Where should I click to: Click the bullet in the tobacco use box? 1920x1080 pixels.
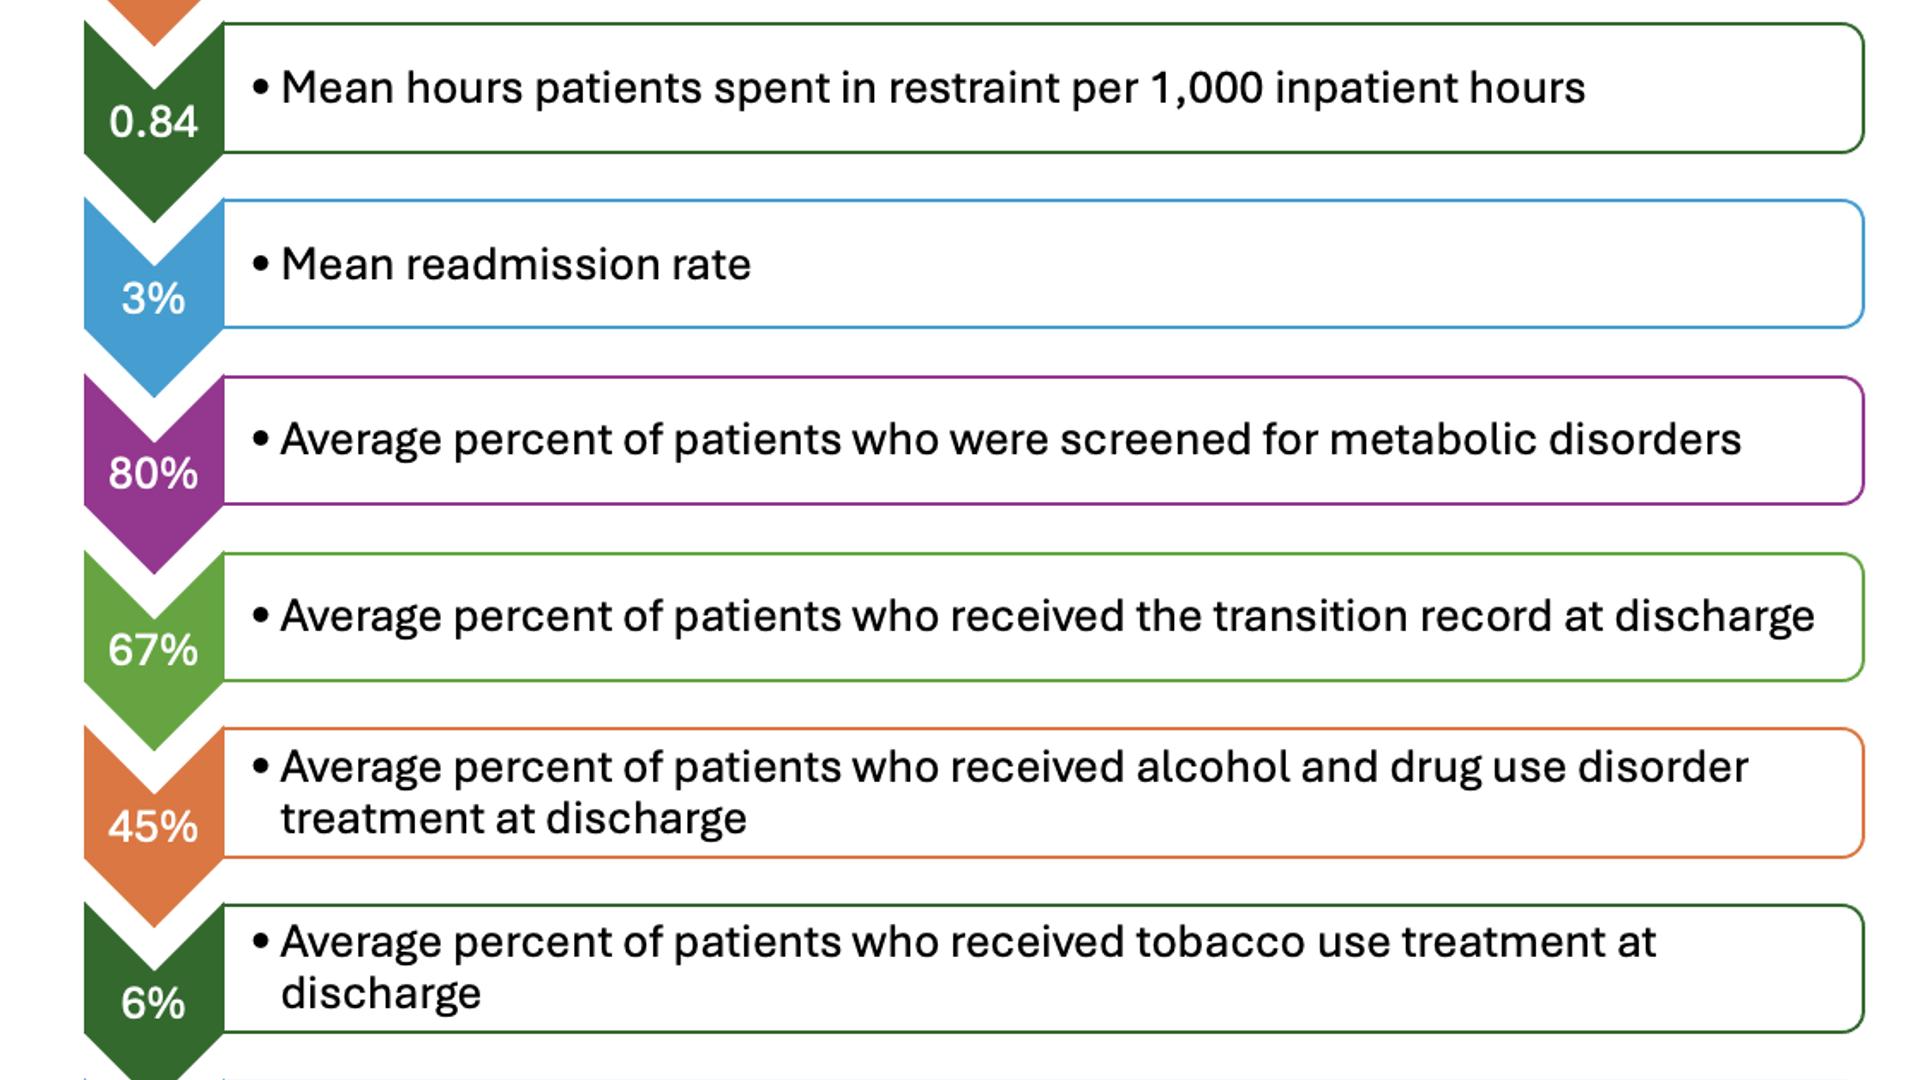pyautogui.click(x=261, y=942)
